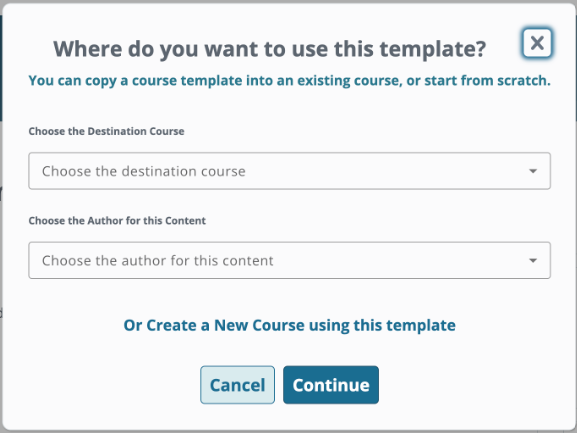This screenshot has width=577, height=433.
Task: Click the 'Choose the Author for this Content' label
Action: (117, 221)
